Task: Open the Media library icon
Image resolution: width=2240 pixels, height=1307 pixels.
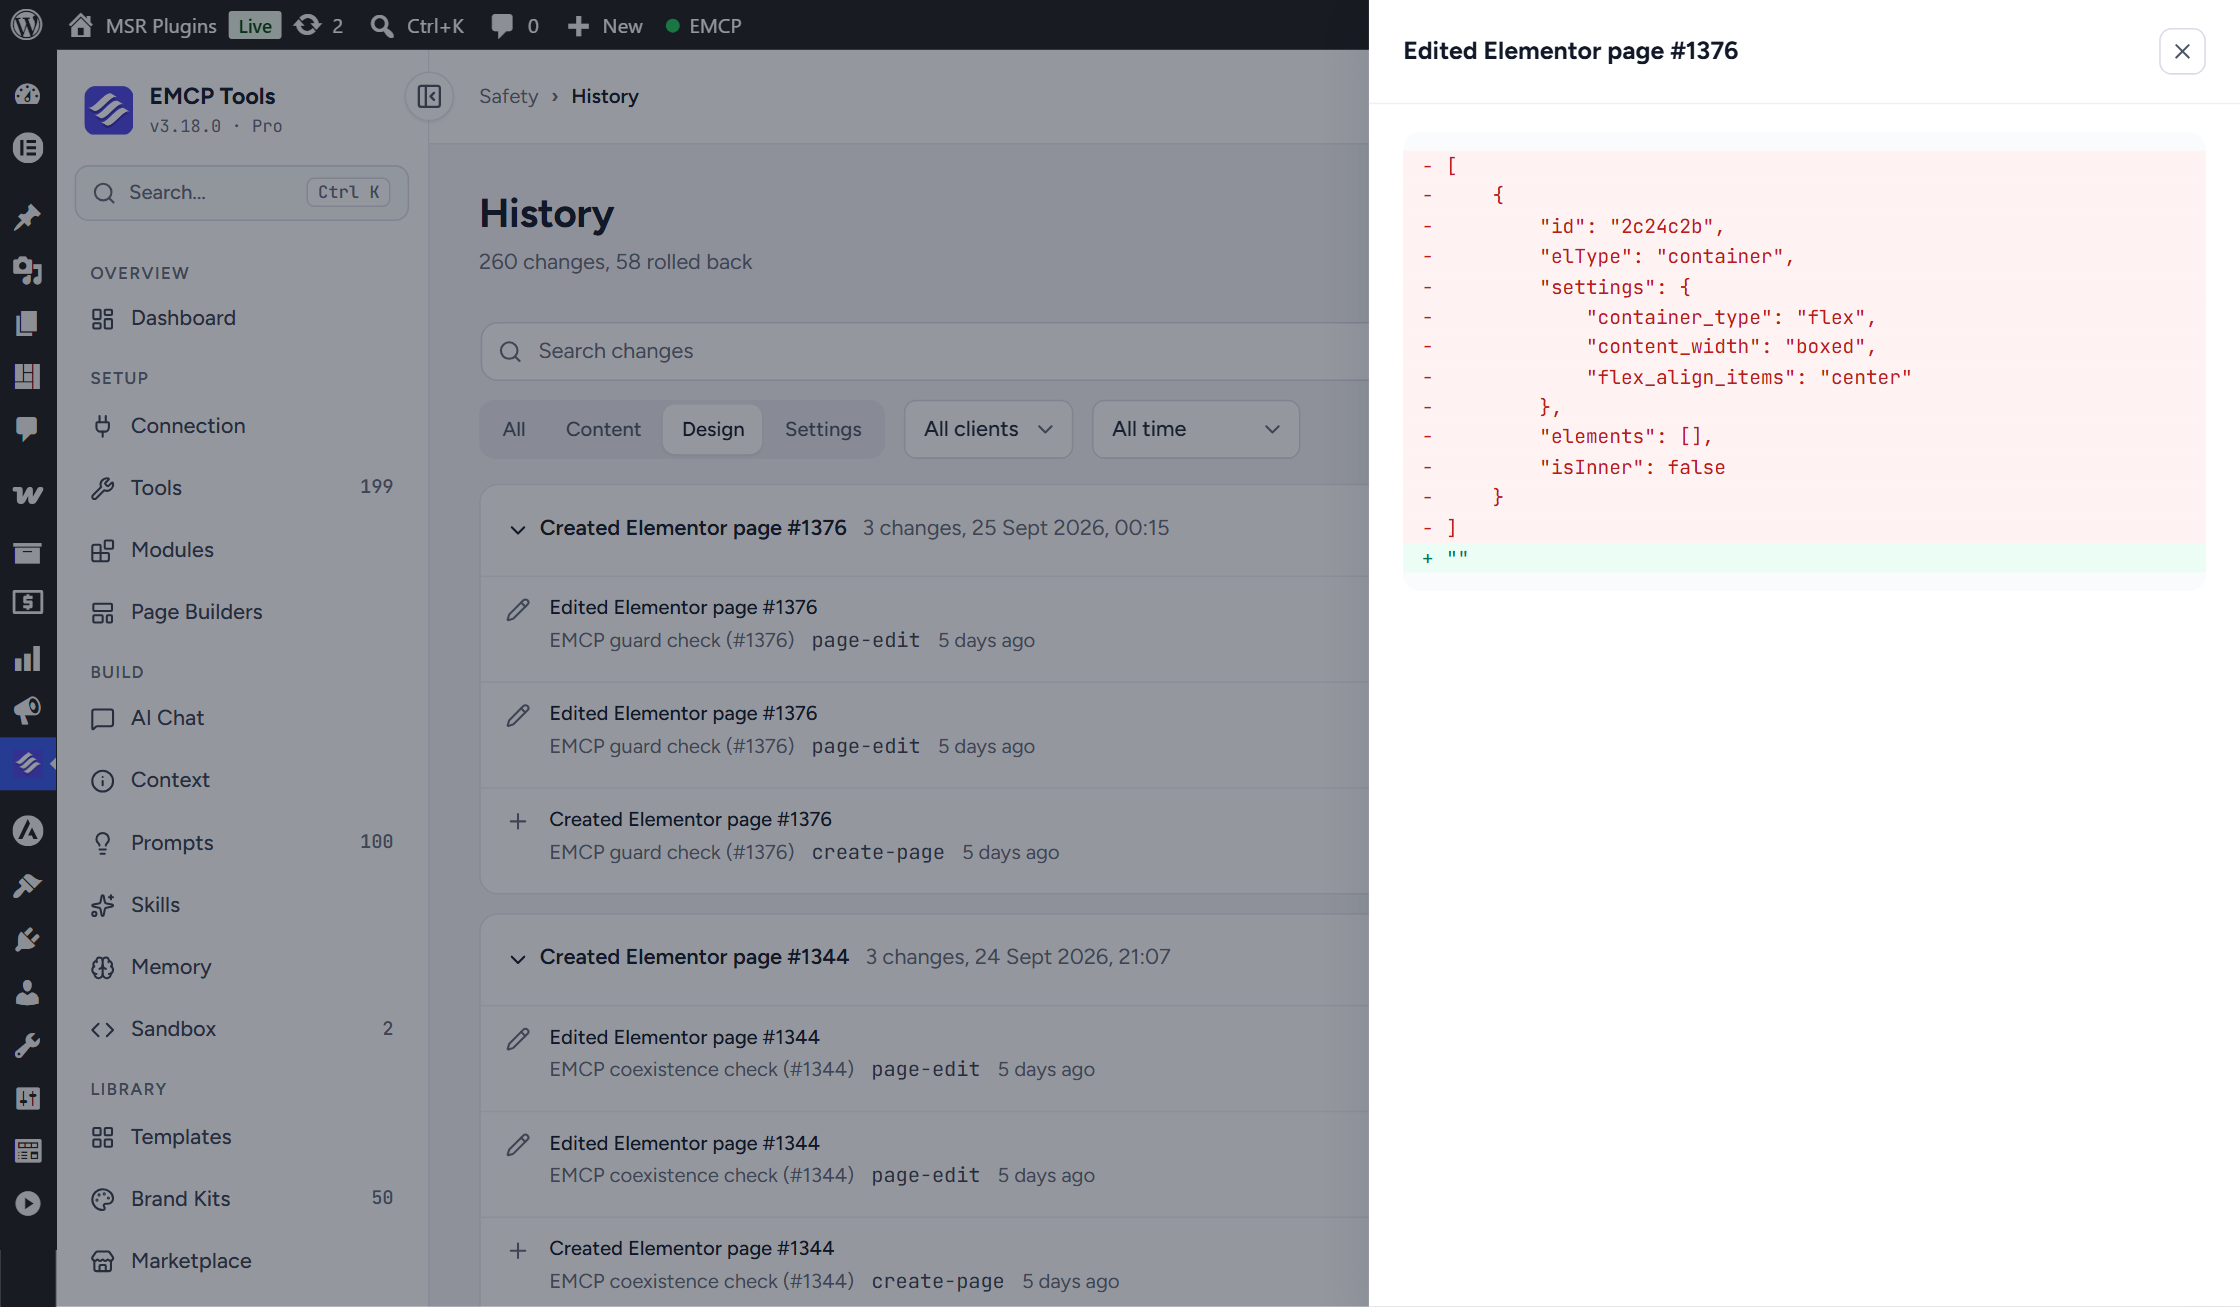Action: 27,270
